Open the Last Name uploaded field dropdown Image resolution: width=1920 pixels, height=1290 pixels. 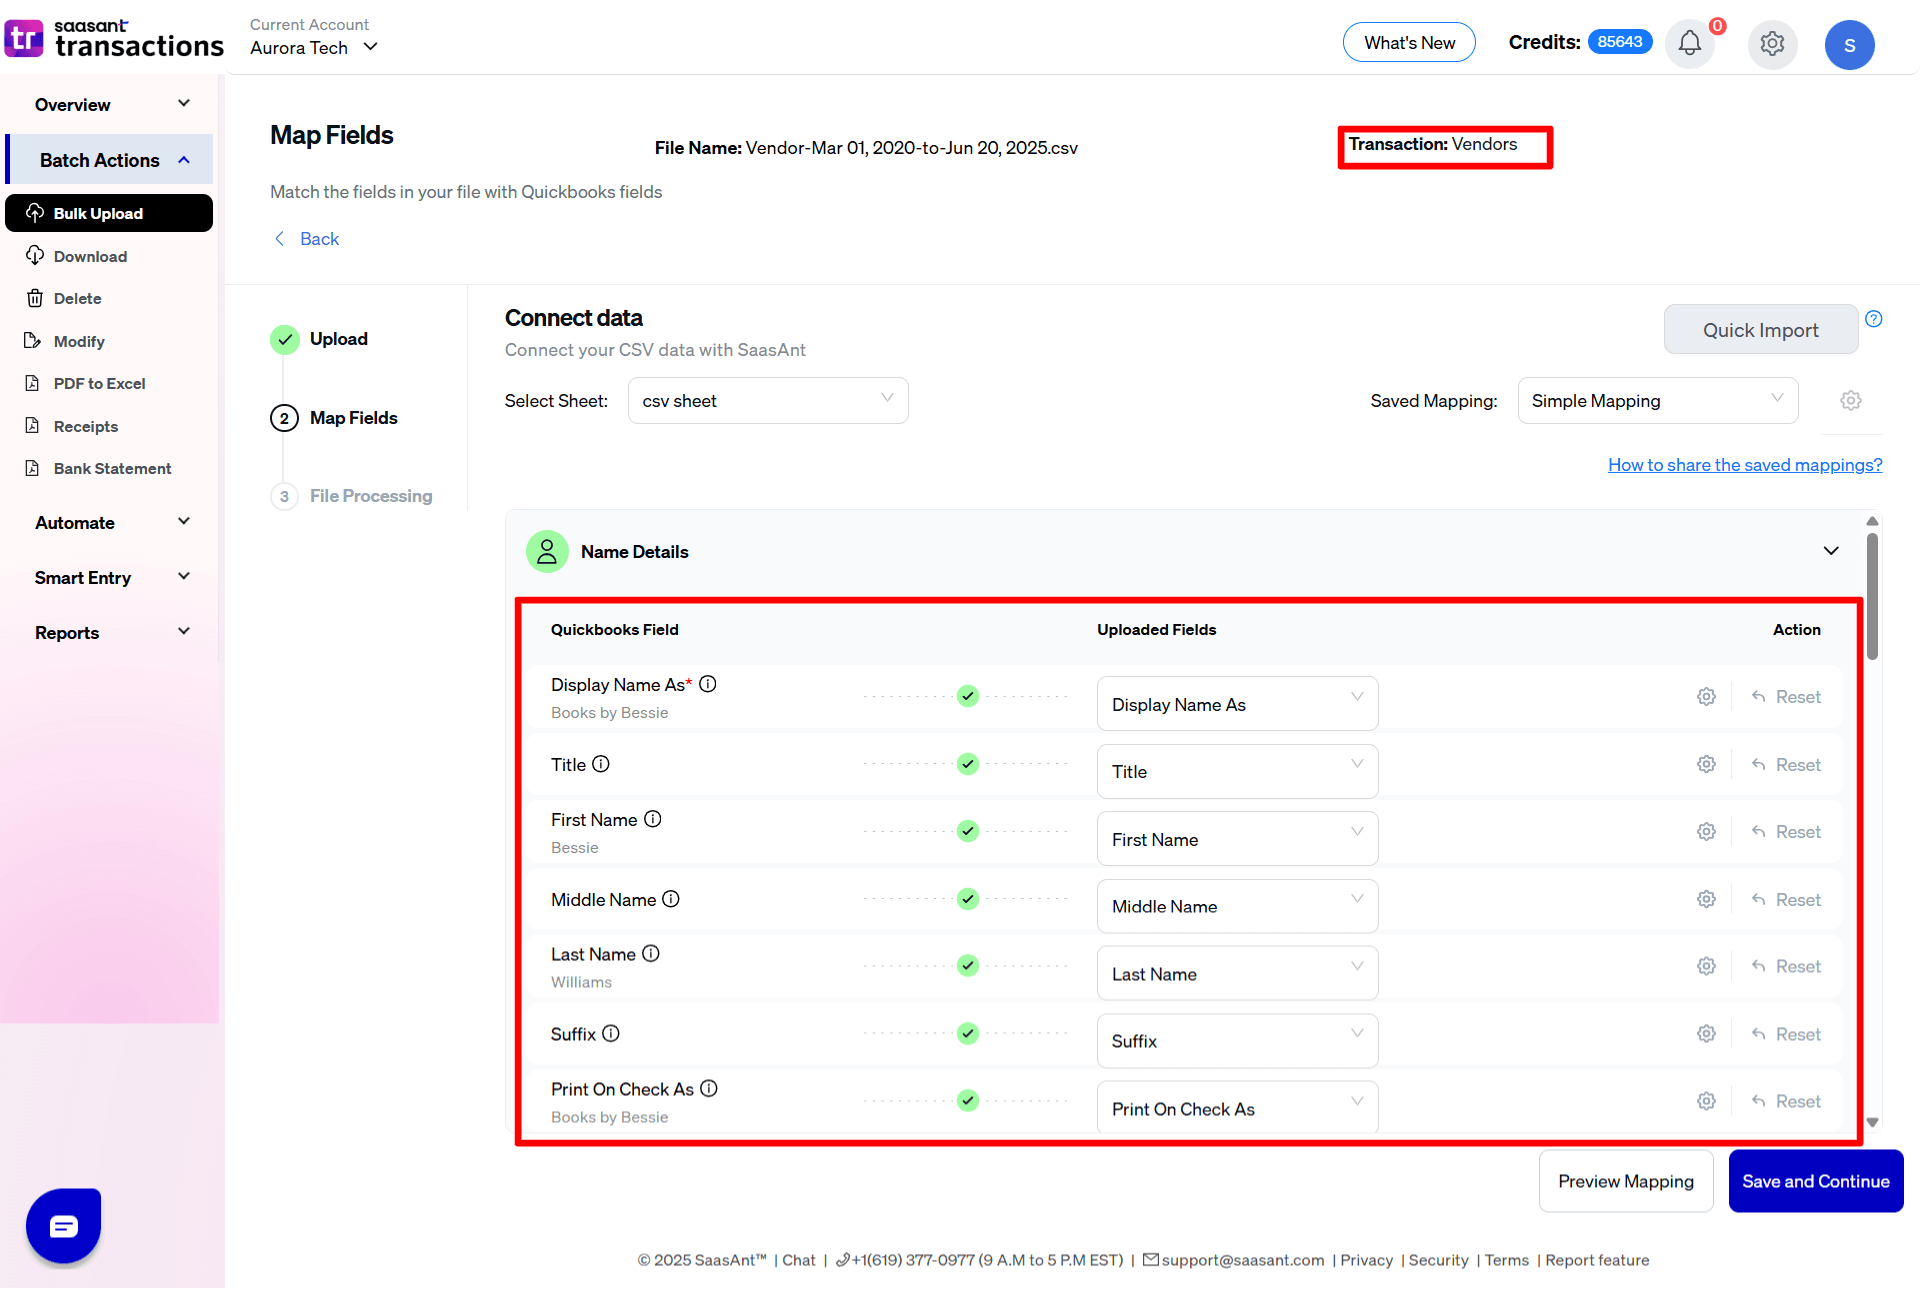click(x=1237, y=973)
